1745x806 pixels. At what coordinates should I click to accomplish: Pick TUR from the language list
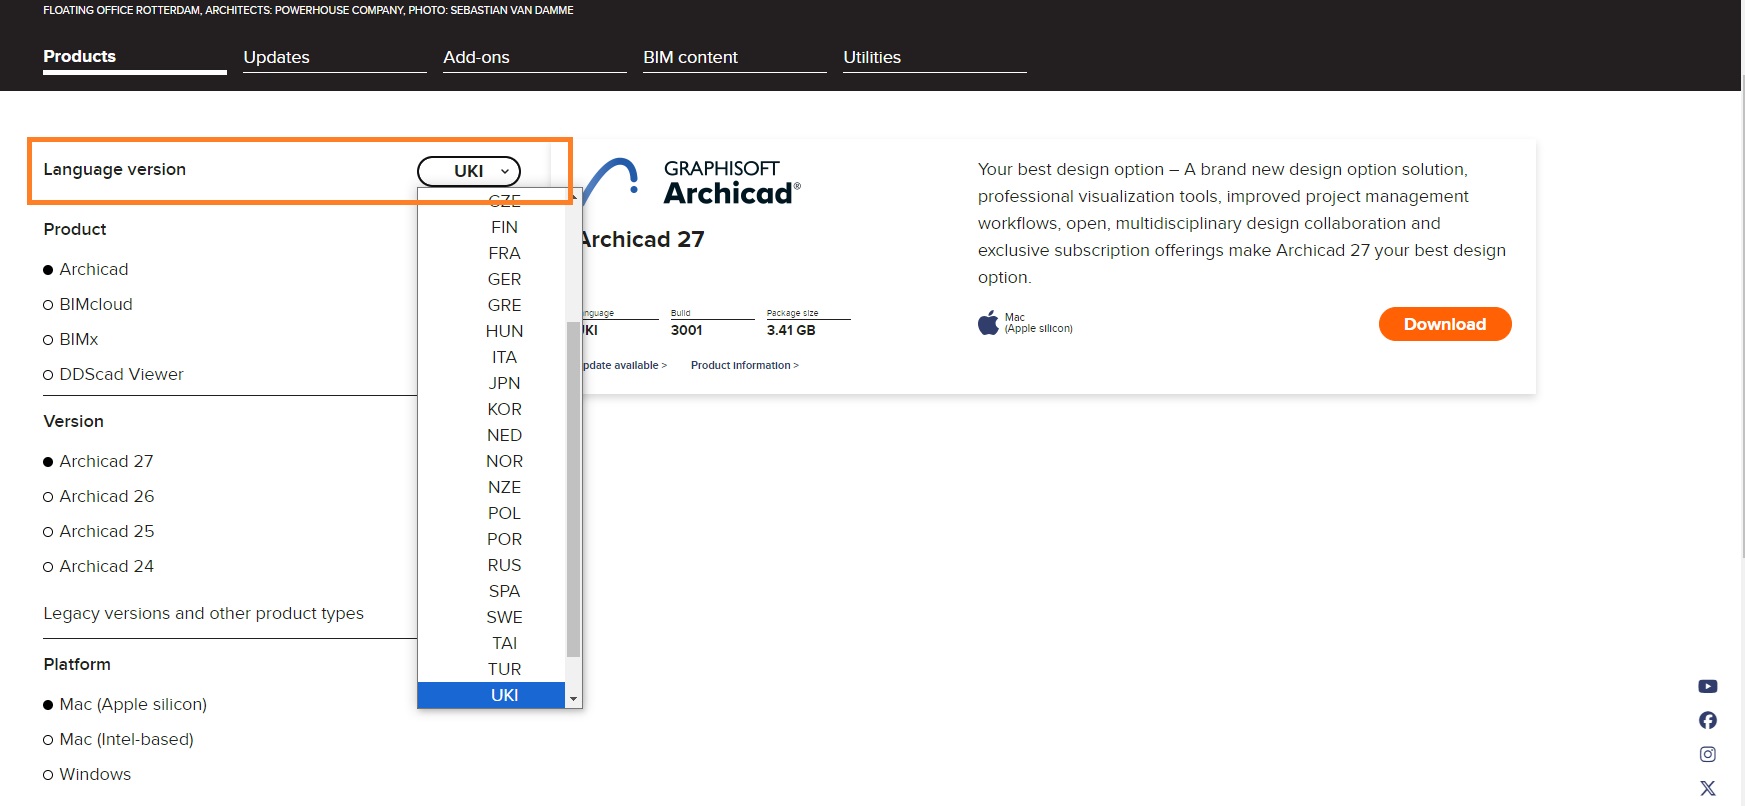(492, 669)
